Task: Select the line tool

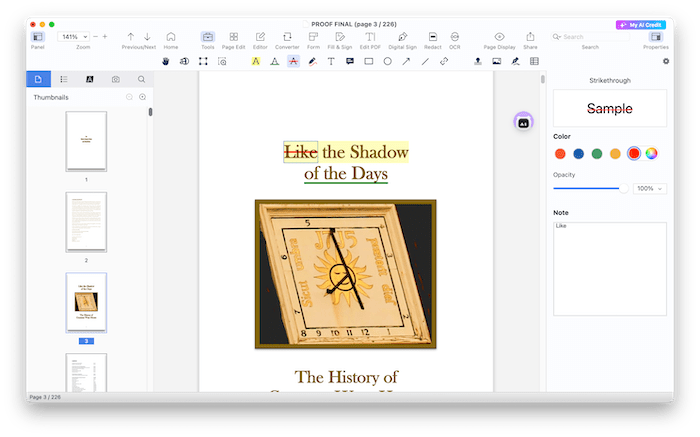Action: [425, 62]
